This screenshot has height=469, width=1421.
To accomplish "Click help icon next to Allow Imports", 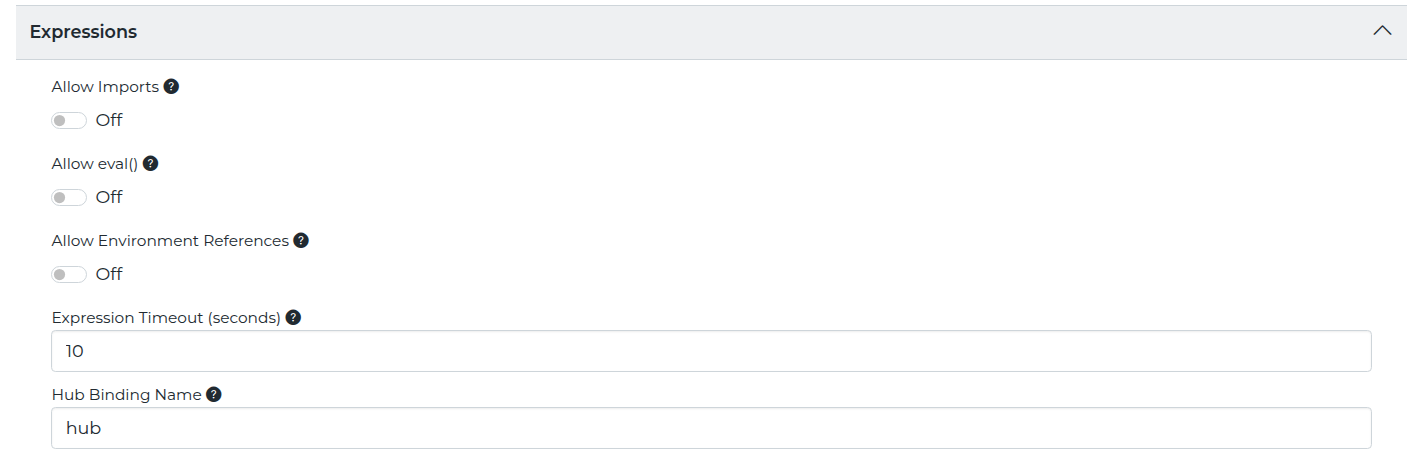I will 171,87.
